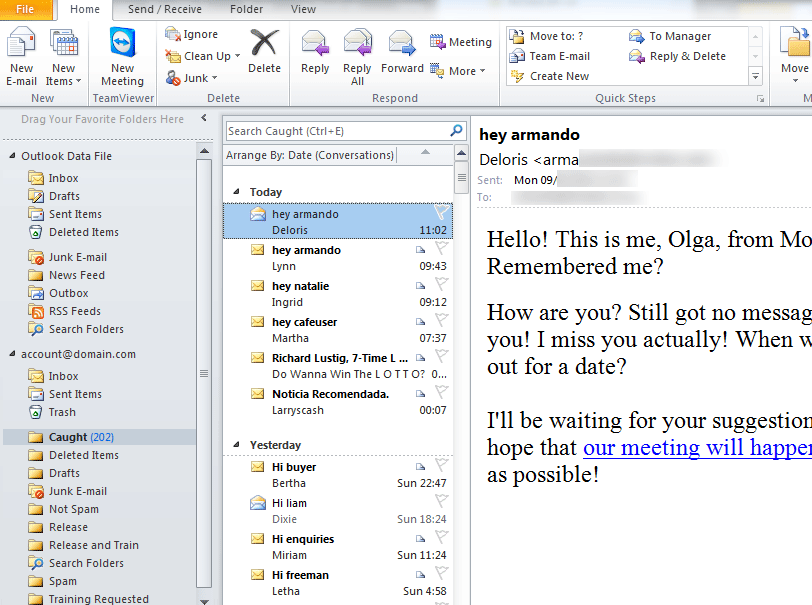Screen dimensions: 812x605
Task: Open the Trash folder
Action: coord(52,412)
